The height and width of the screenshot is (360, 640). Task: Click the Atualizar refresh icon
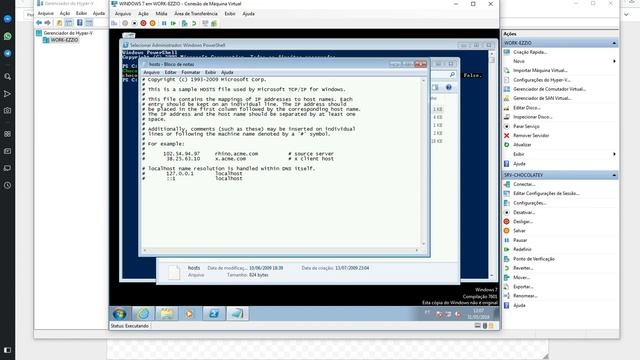click(507, 145)
